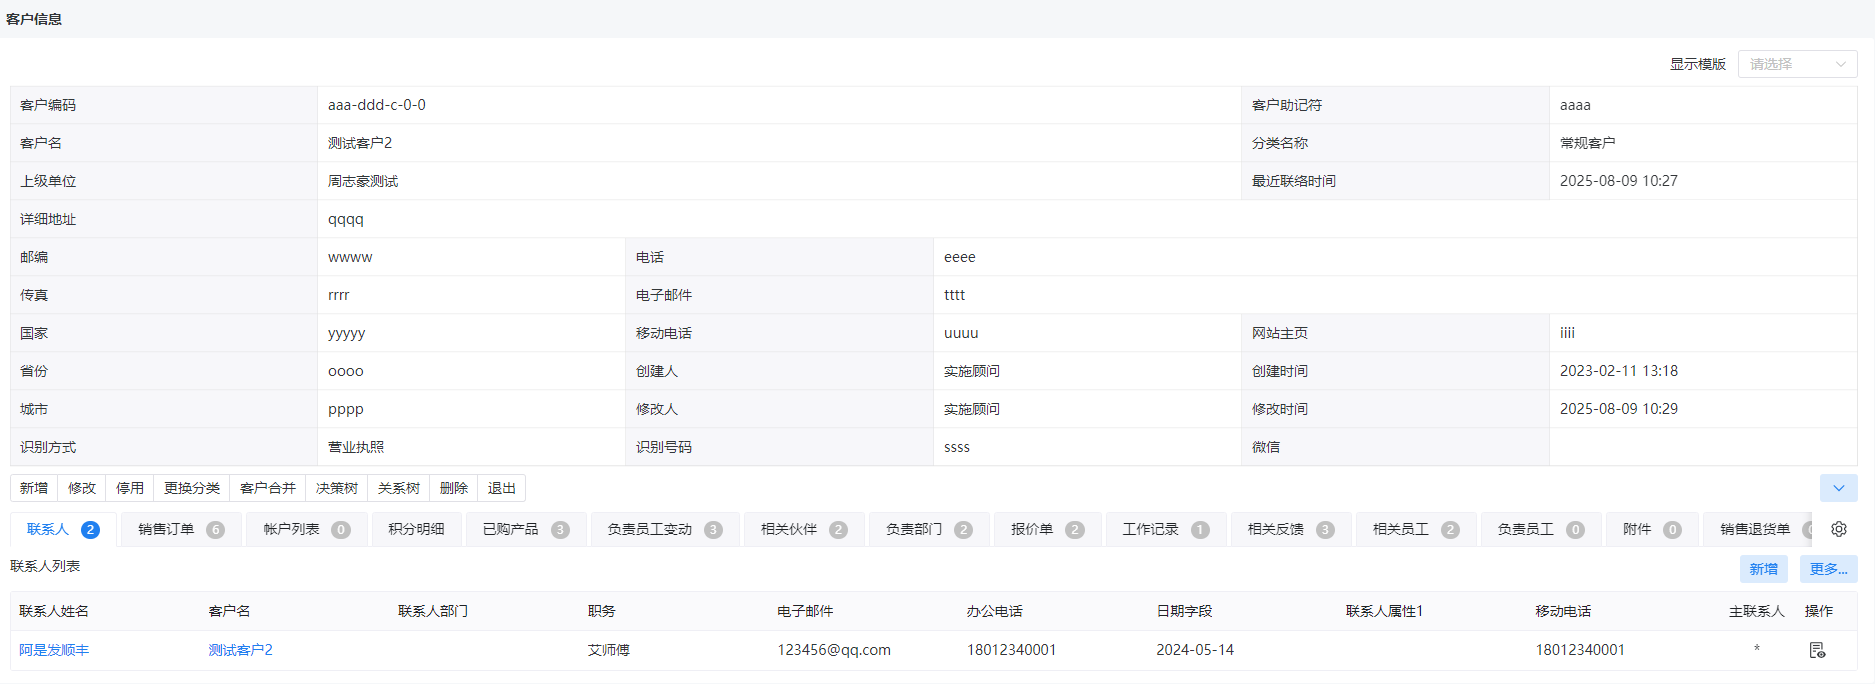Viewport: 1875px width, 684px height.
Task: Click the 电子邮件 column header
Action: coord(805,611)
